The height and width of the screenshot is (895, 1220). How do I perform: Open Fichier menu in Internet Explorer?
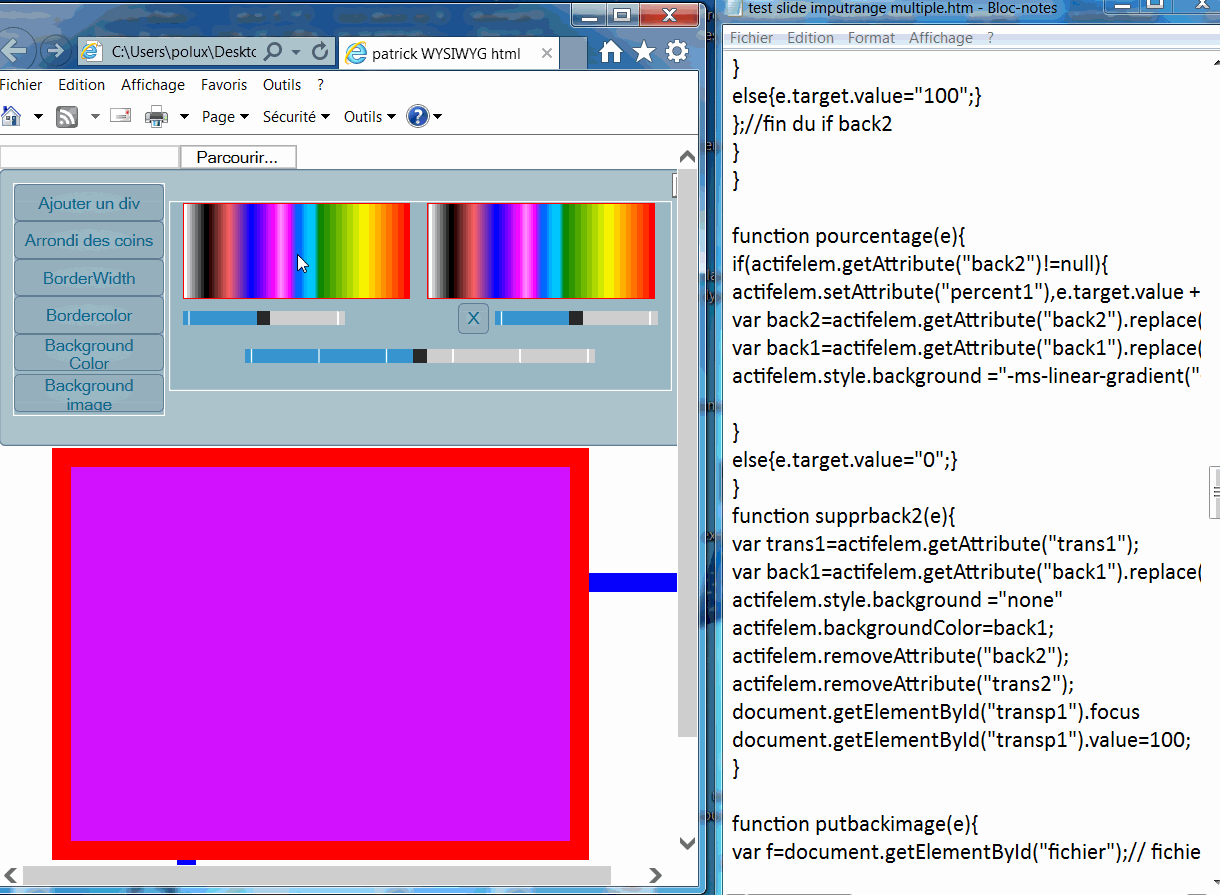click(x=21, y=85)
